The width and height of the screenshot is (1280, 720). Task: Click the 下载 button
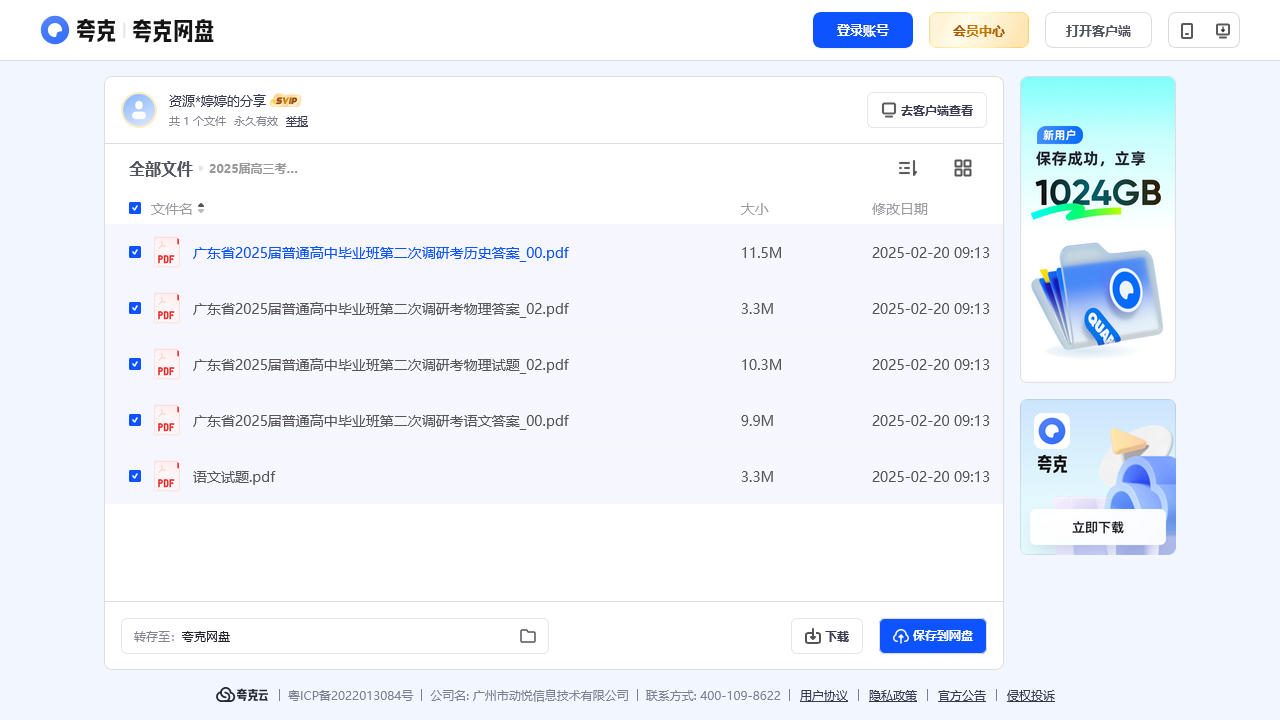click(827, 636)
